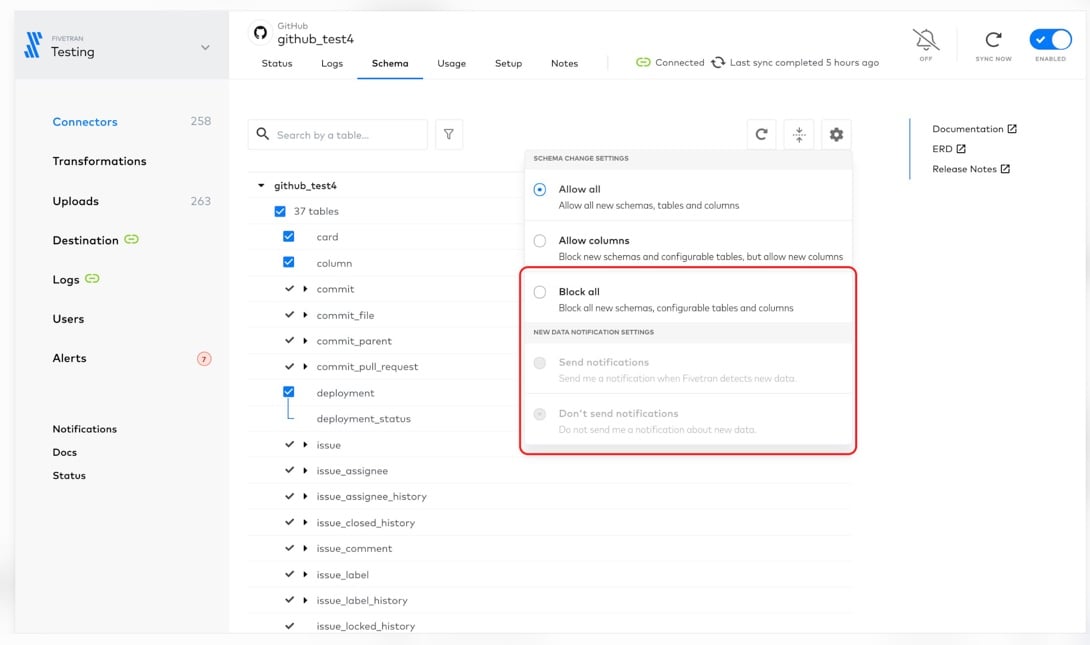Click the collapse all tables icon
Screen dimensions: 1090x645
[799, 134]
